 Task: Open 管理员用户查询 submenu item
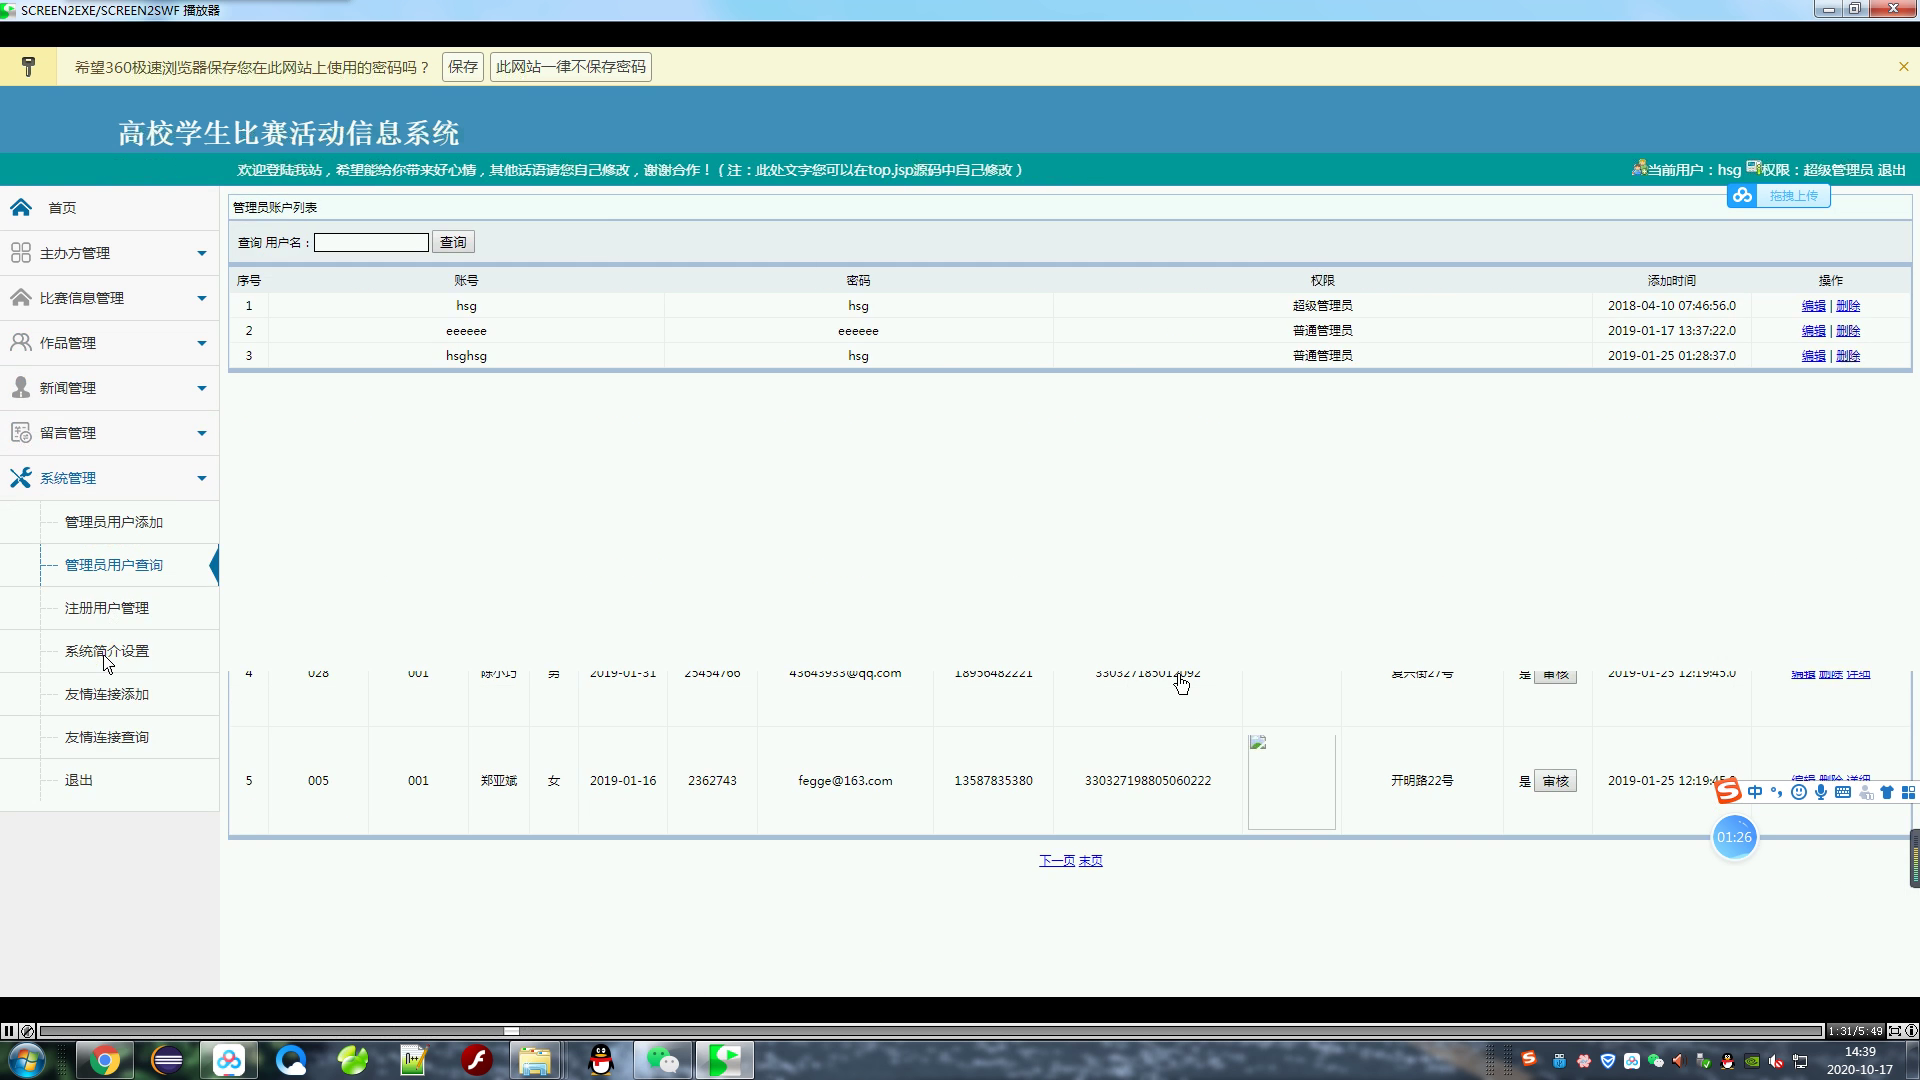(113, 565)
